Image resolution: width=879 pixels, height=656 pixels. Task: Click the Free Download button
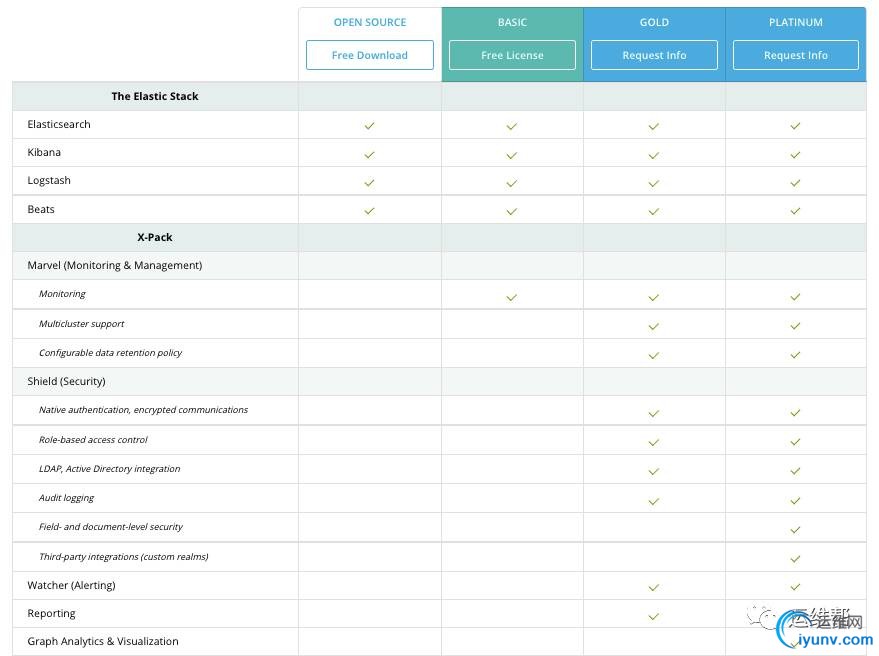[369, 55]
